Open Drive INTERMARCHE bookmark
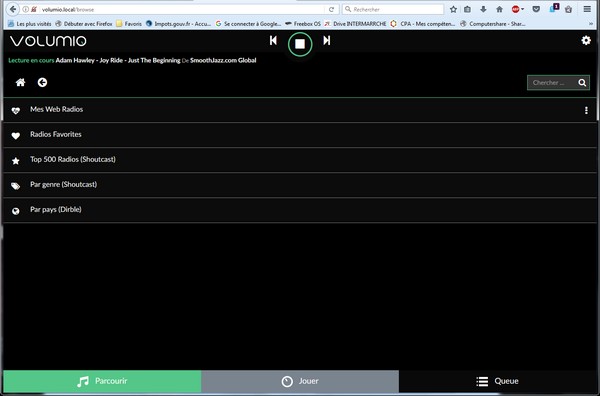 click(355, 24)
